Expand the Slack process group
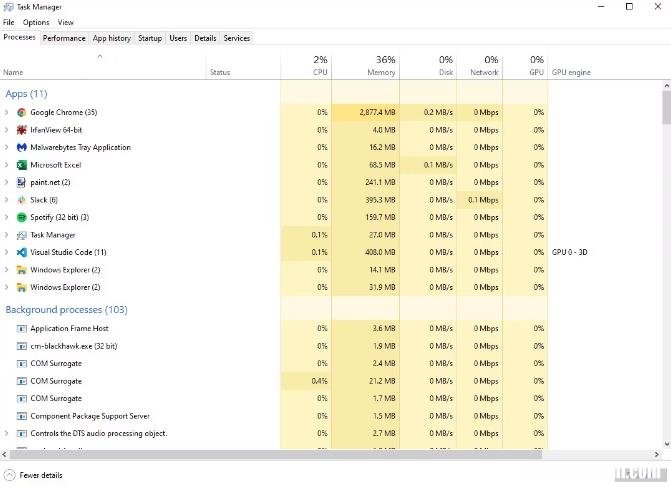This screenshot has height=487, width=671. click(6, 200)
